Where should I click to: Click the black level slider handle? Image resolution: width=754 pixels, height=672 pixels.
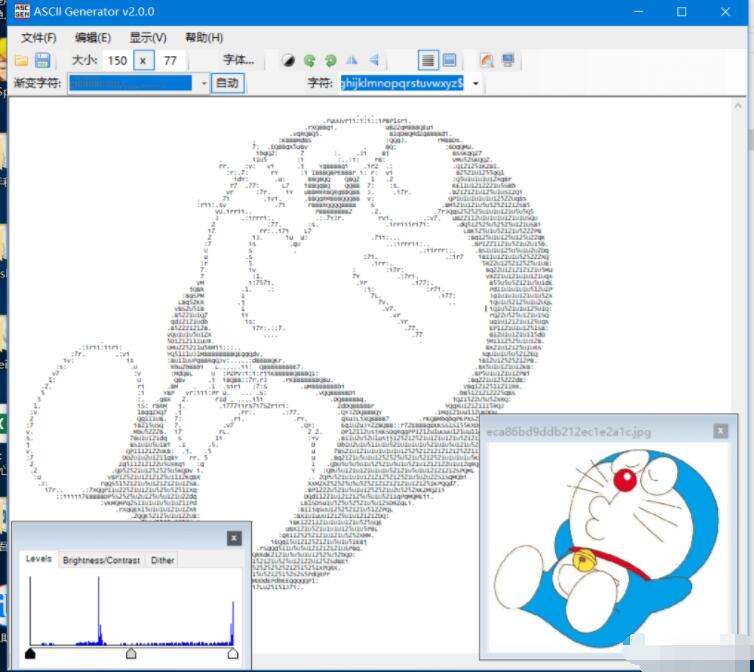click(x=30, y=653)
